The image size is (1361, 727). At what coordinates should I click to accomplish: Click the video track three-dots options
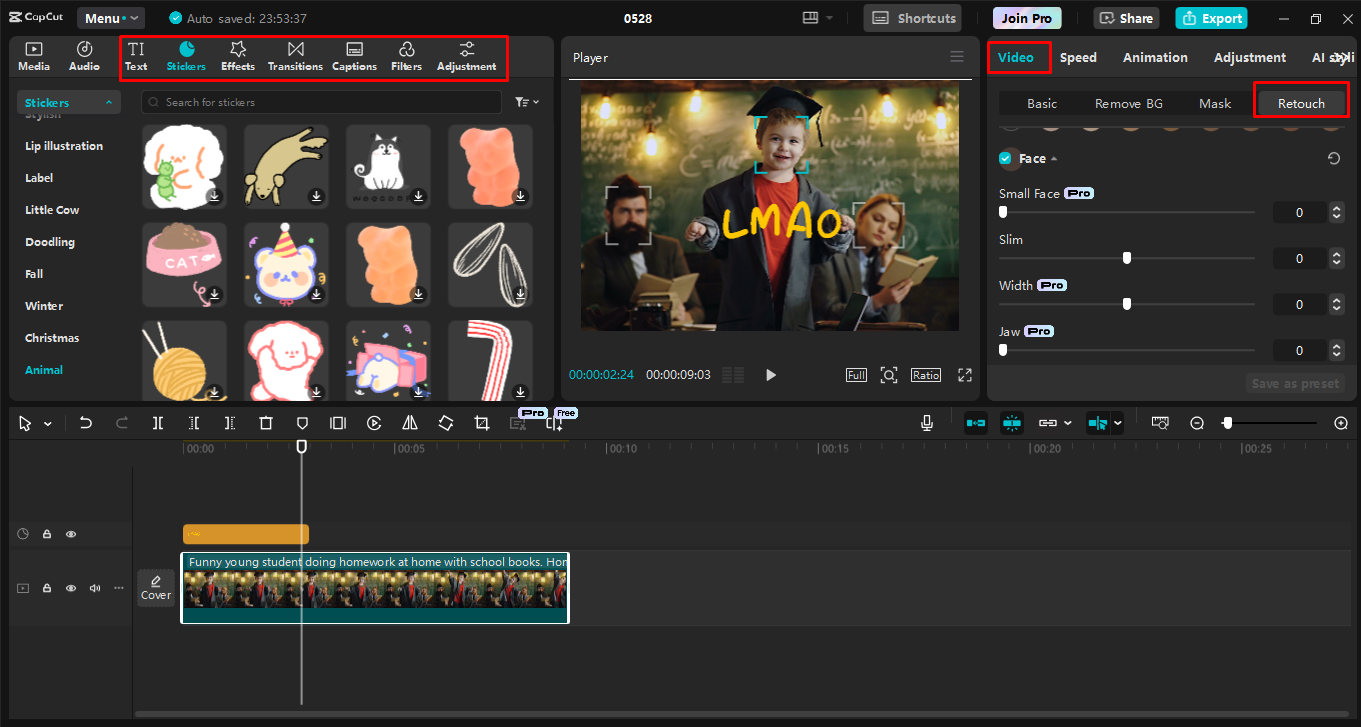pyautogui.click(x=119, y=588)
